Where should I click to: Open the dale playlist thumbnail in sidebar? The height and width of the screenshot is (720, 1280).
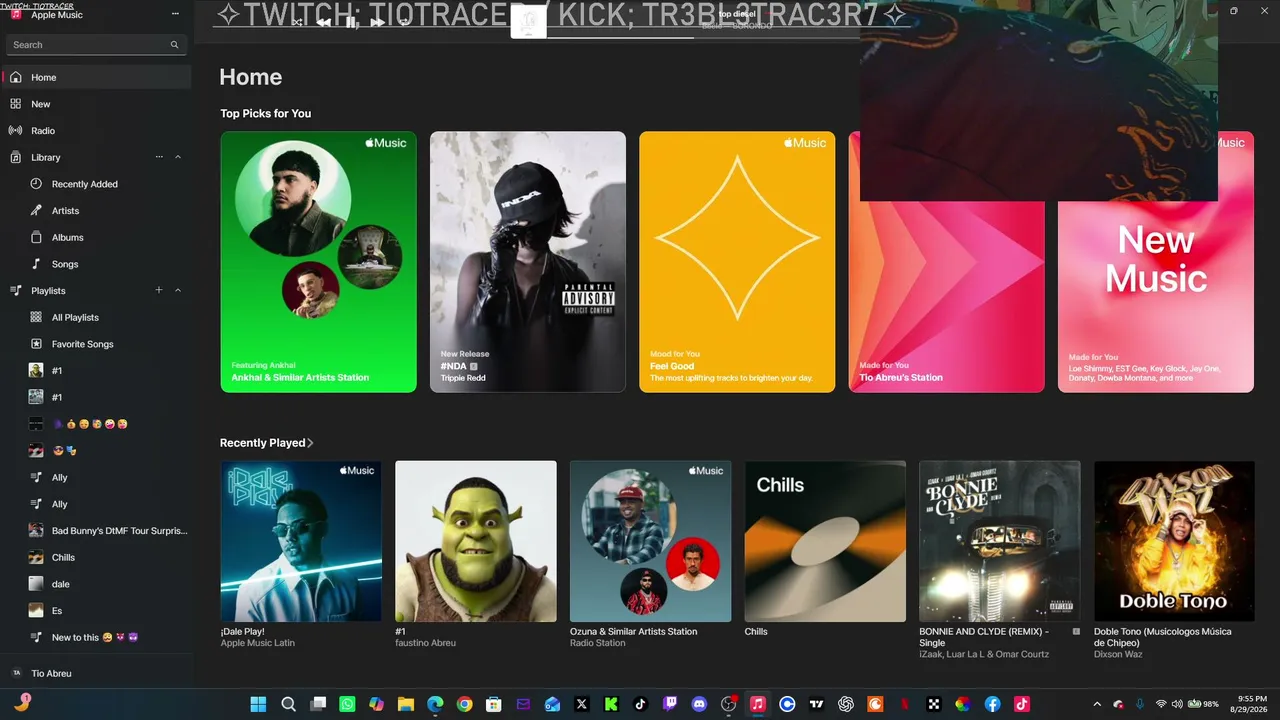coord(36,584)
